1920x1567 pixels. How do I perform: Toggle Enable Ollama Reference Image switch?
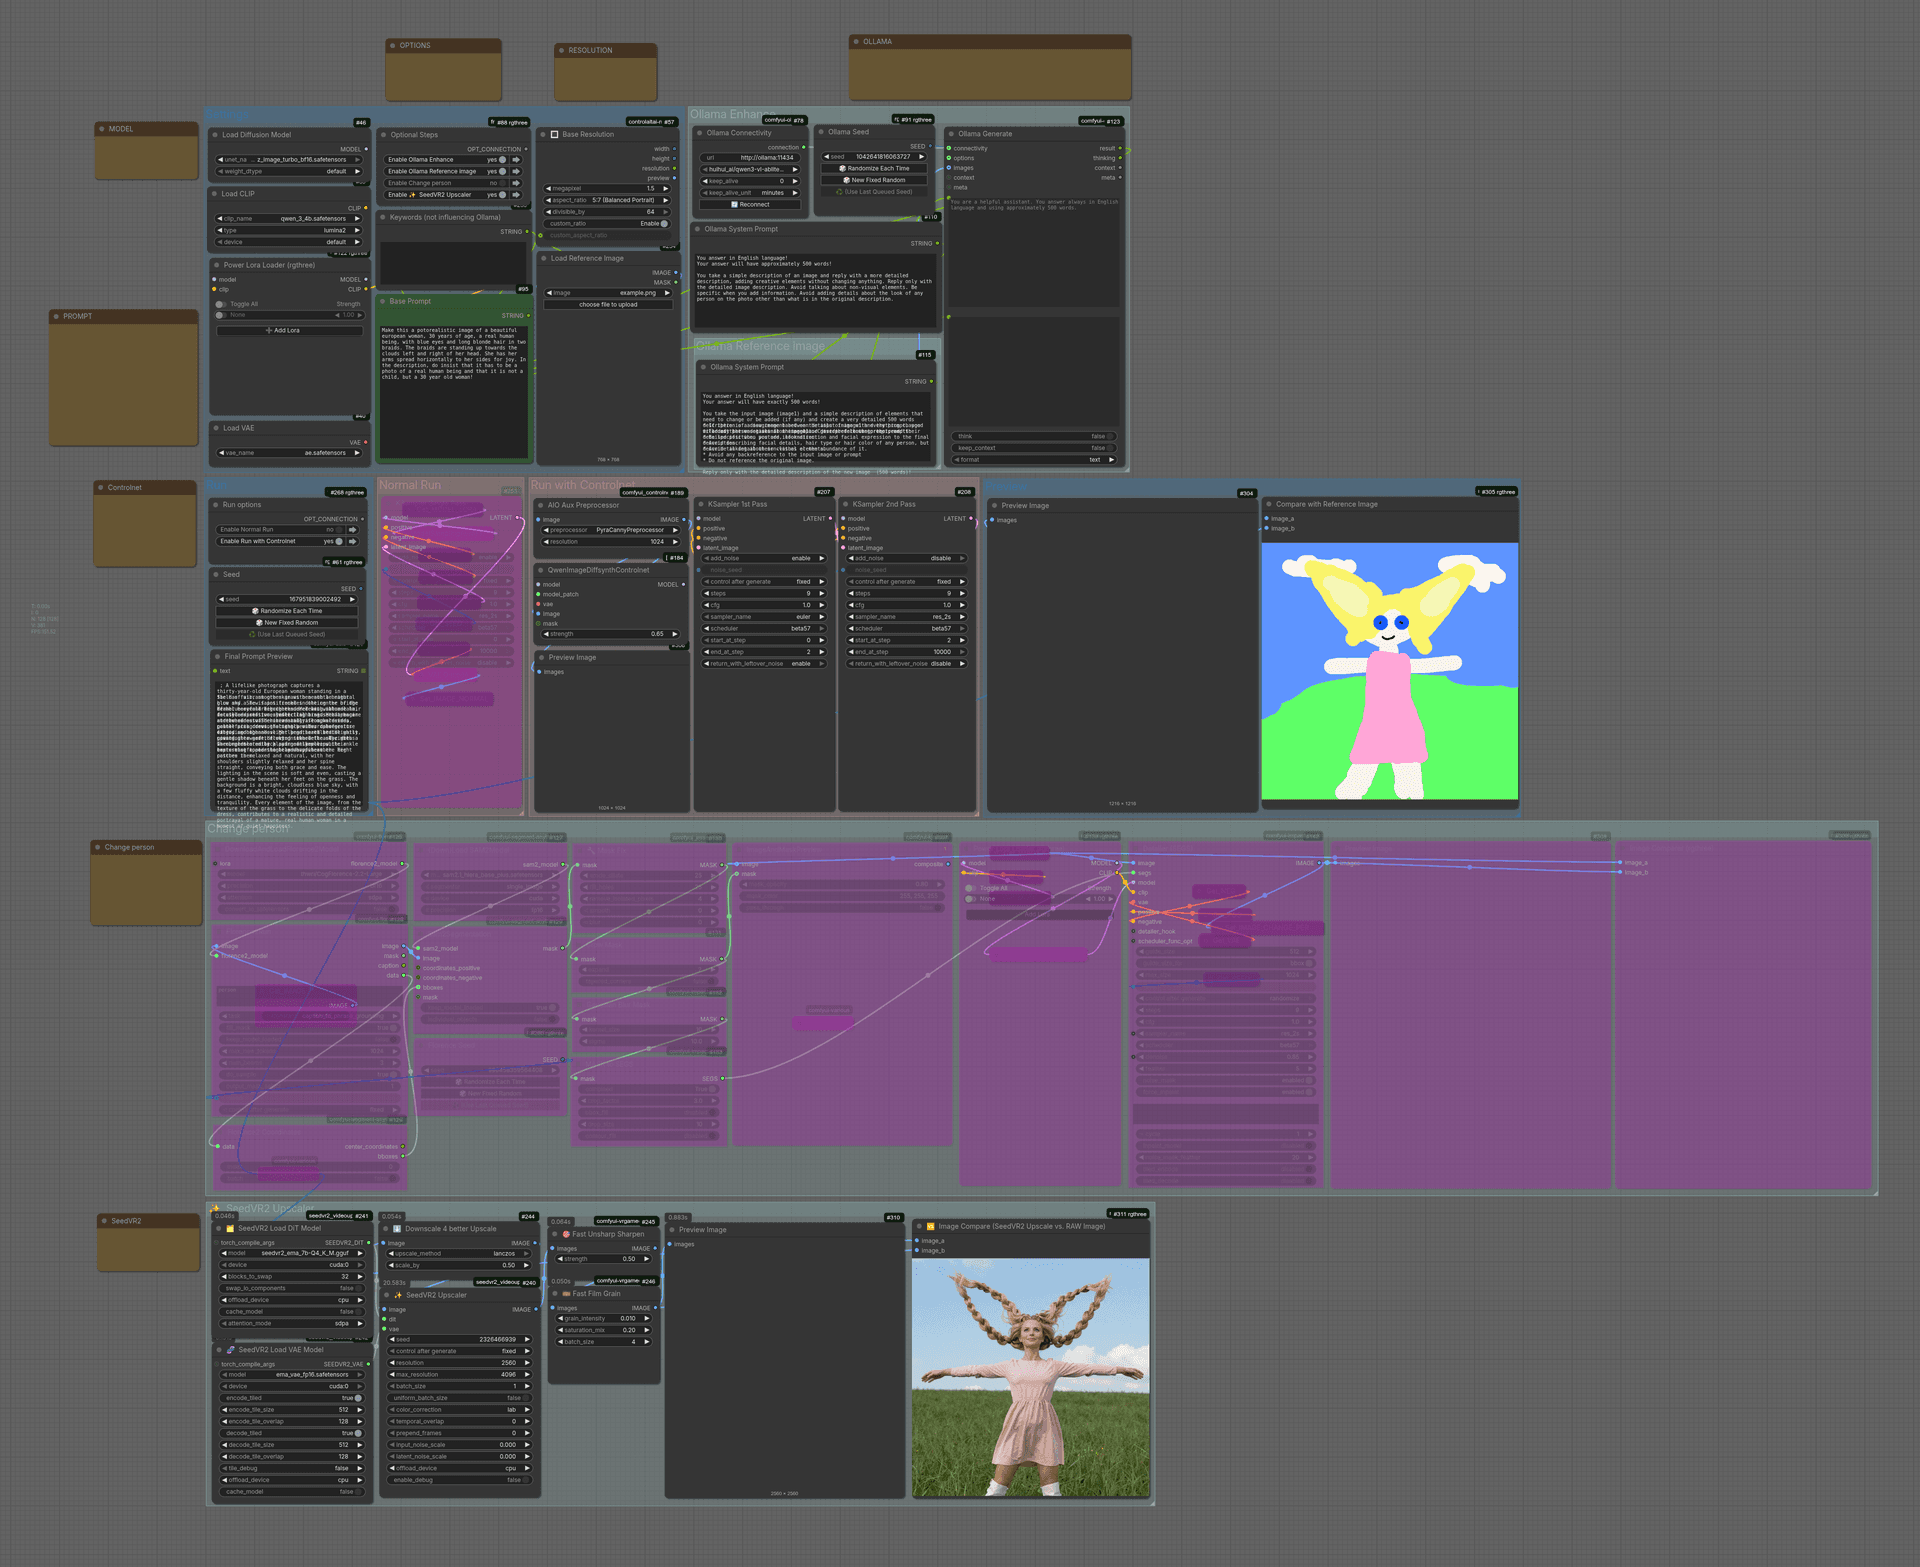pyautogui.click(x=503, y=171)
